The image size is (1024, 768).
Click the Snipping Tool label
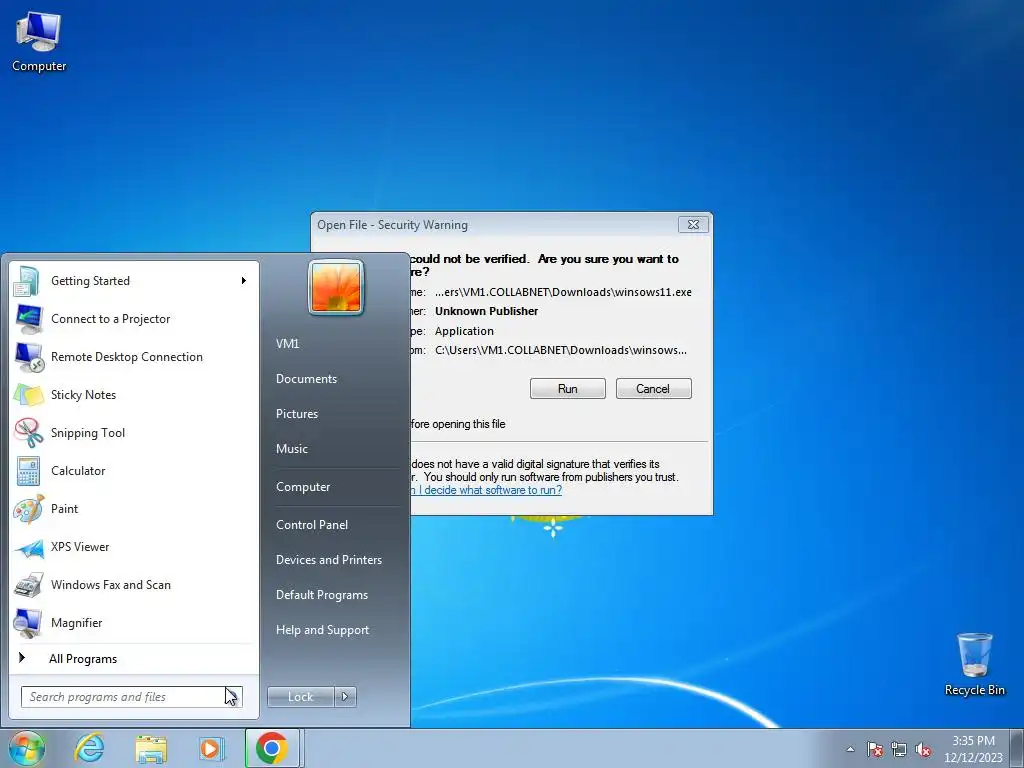(88, 433)
